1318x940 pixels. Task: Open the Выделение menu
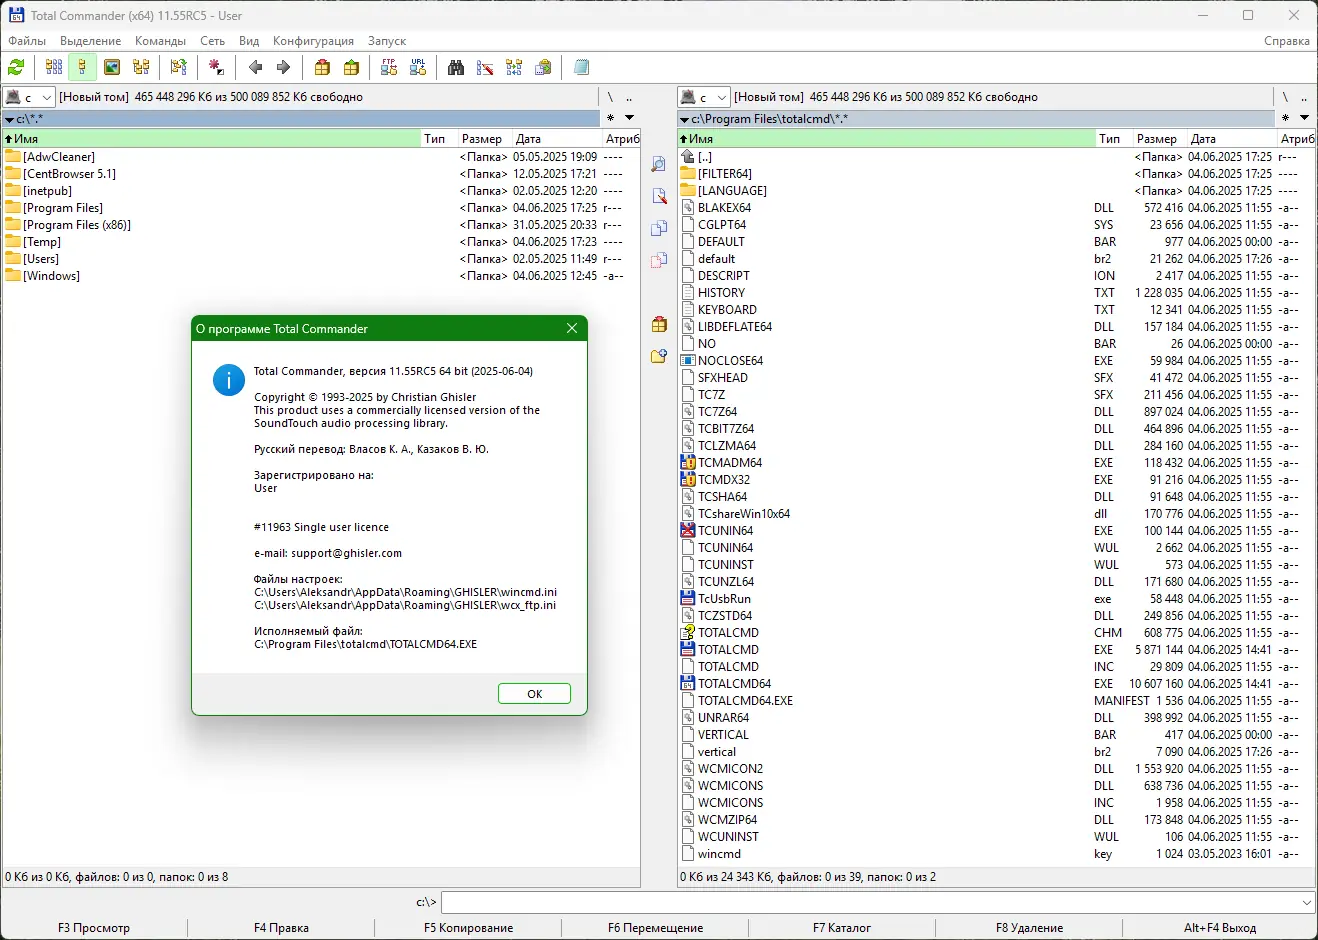91,41
